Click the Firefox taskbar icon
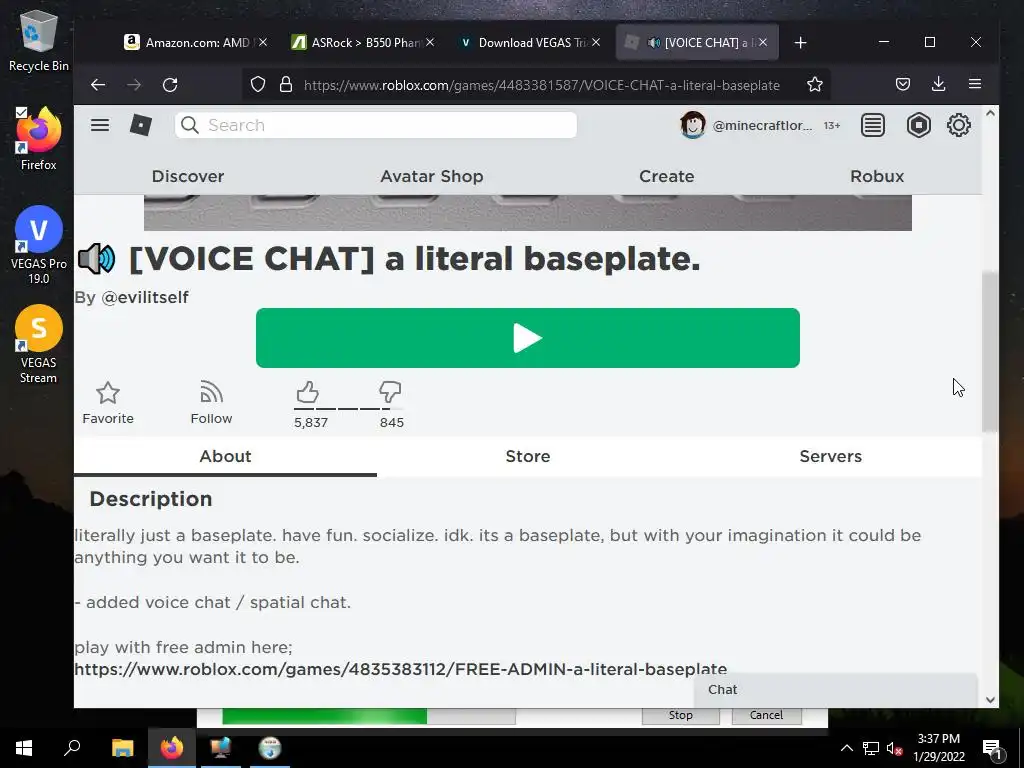Viewport: 1024px width, 768px height. point(172,748)
